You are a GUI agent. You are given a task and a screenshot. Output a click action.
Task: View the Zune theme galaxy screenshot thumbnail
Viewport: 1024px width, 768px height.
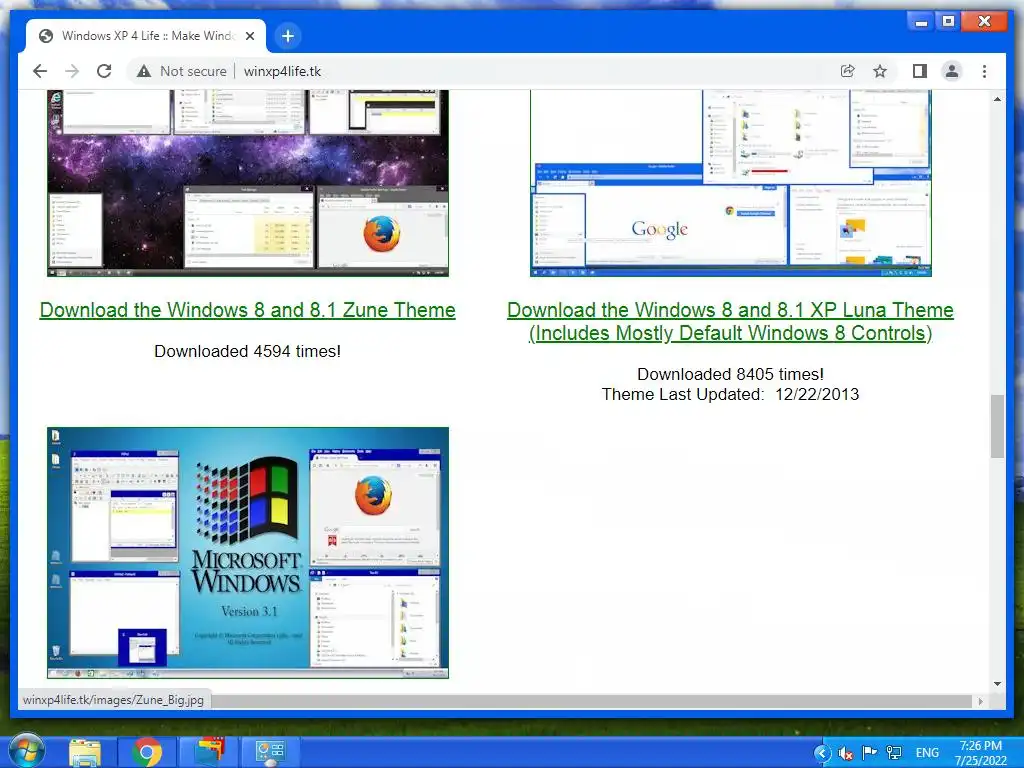[x=248, y=184]
